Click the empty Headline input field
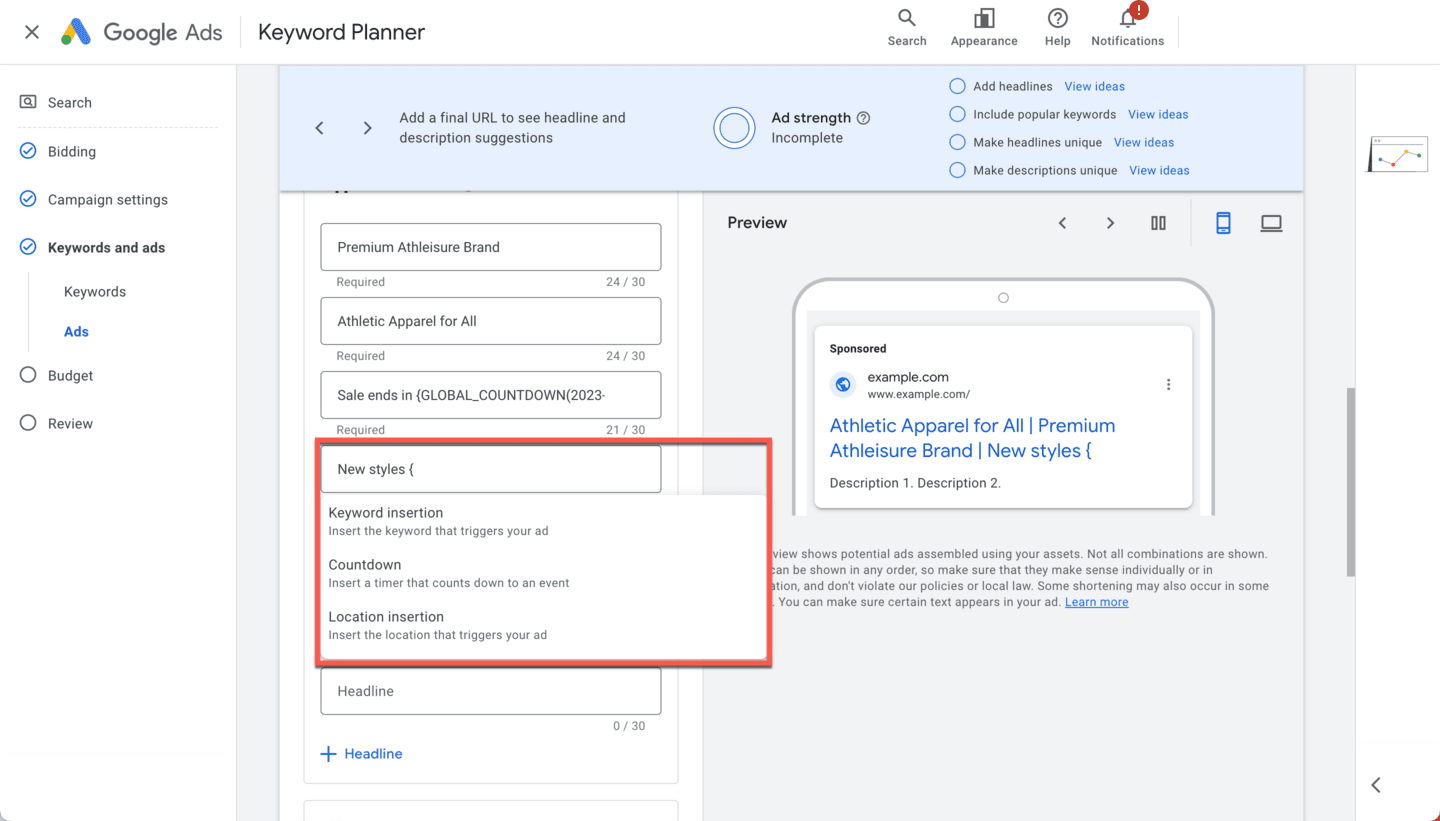 491,691
